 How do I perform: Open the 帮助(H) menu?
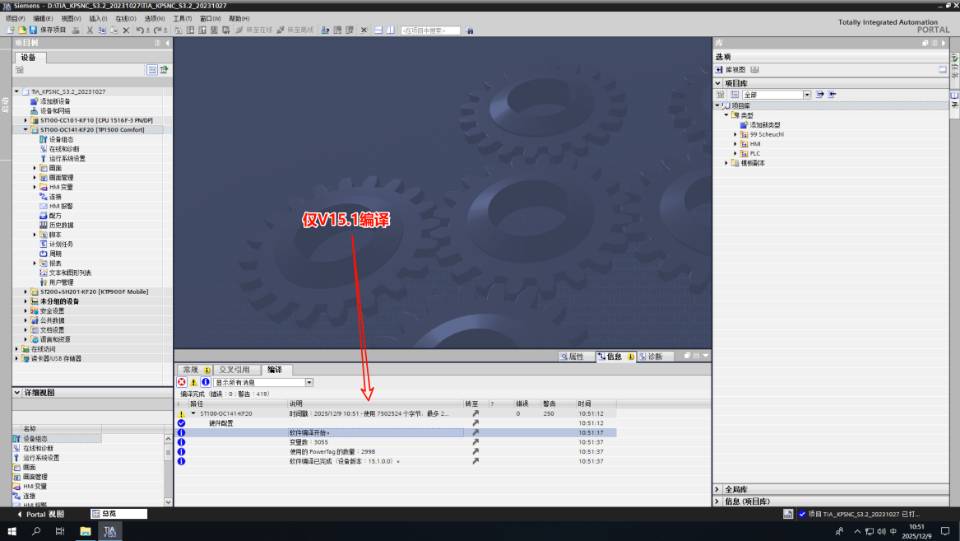[239, 18]
